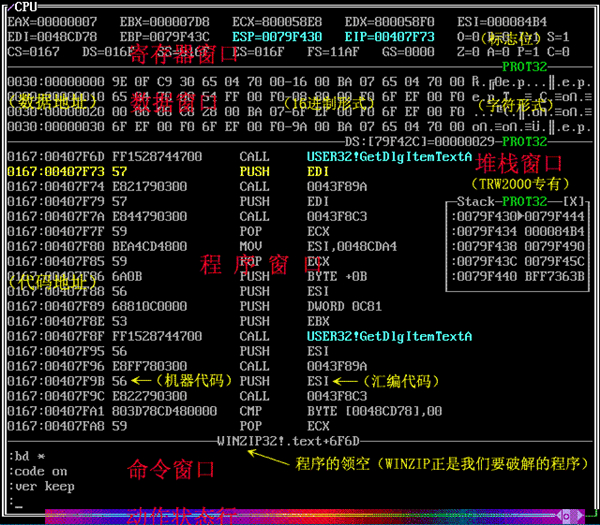The height and width of the screenshot is (525, 600).
Task: Click the P=1 parity flag
Action: click(528, 52)
